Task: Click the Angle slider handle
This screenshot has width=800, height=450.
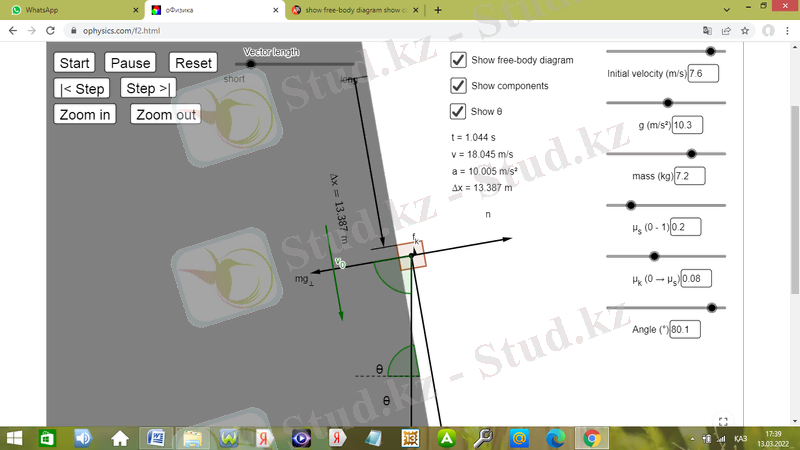Action: tap(711, 308)
